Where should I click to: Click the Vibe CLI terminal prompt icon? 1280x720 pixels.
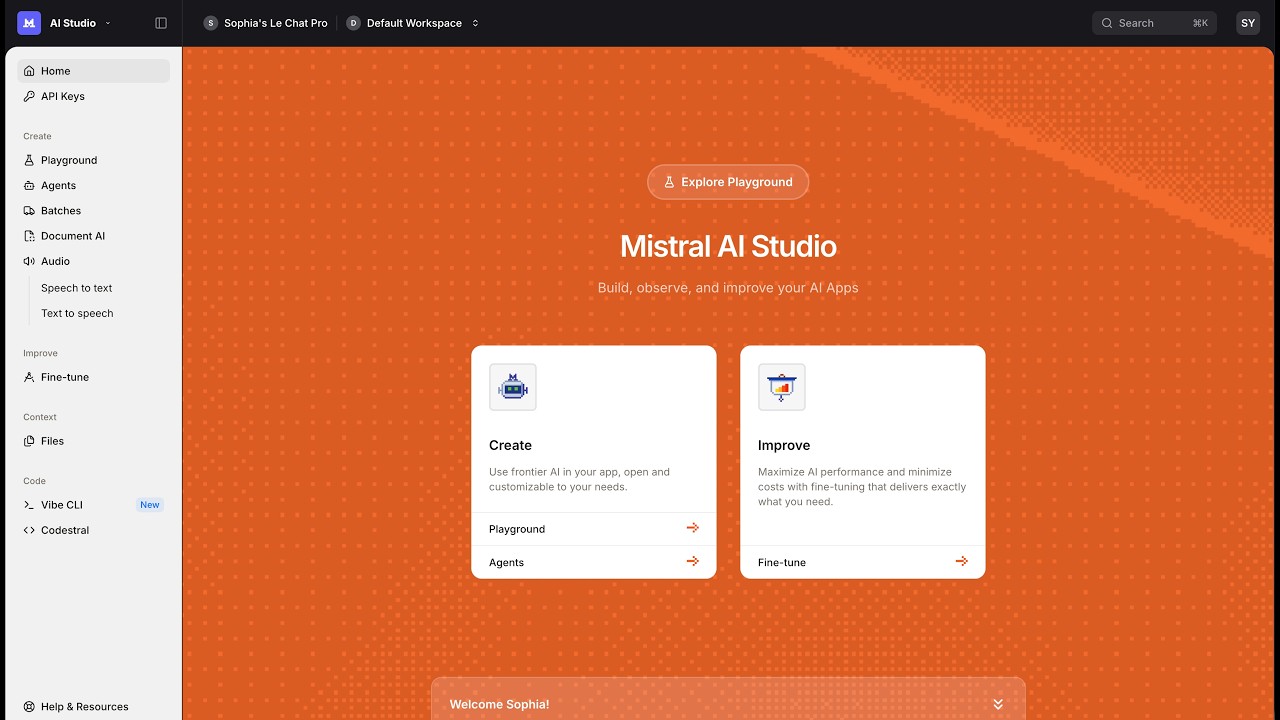pos(29,505)
